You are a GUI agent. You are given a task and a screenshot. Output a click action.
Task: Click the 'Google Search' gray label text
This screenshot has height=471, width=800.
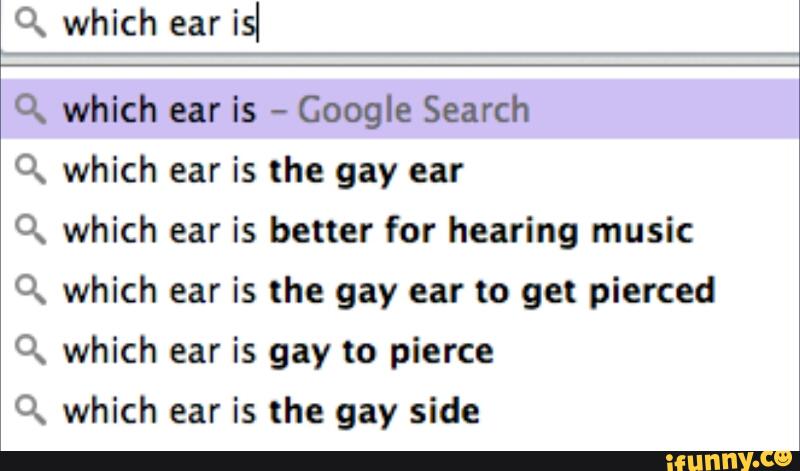tap(413, 109)
